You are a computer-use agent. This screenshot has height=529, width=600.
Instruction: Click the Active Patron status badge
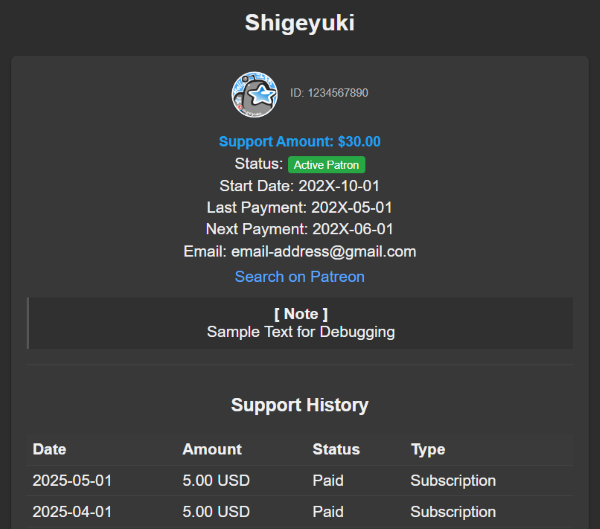[327, 164]
